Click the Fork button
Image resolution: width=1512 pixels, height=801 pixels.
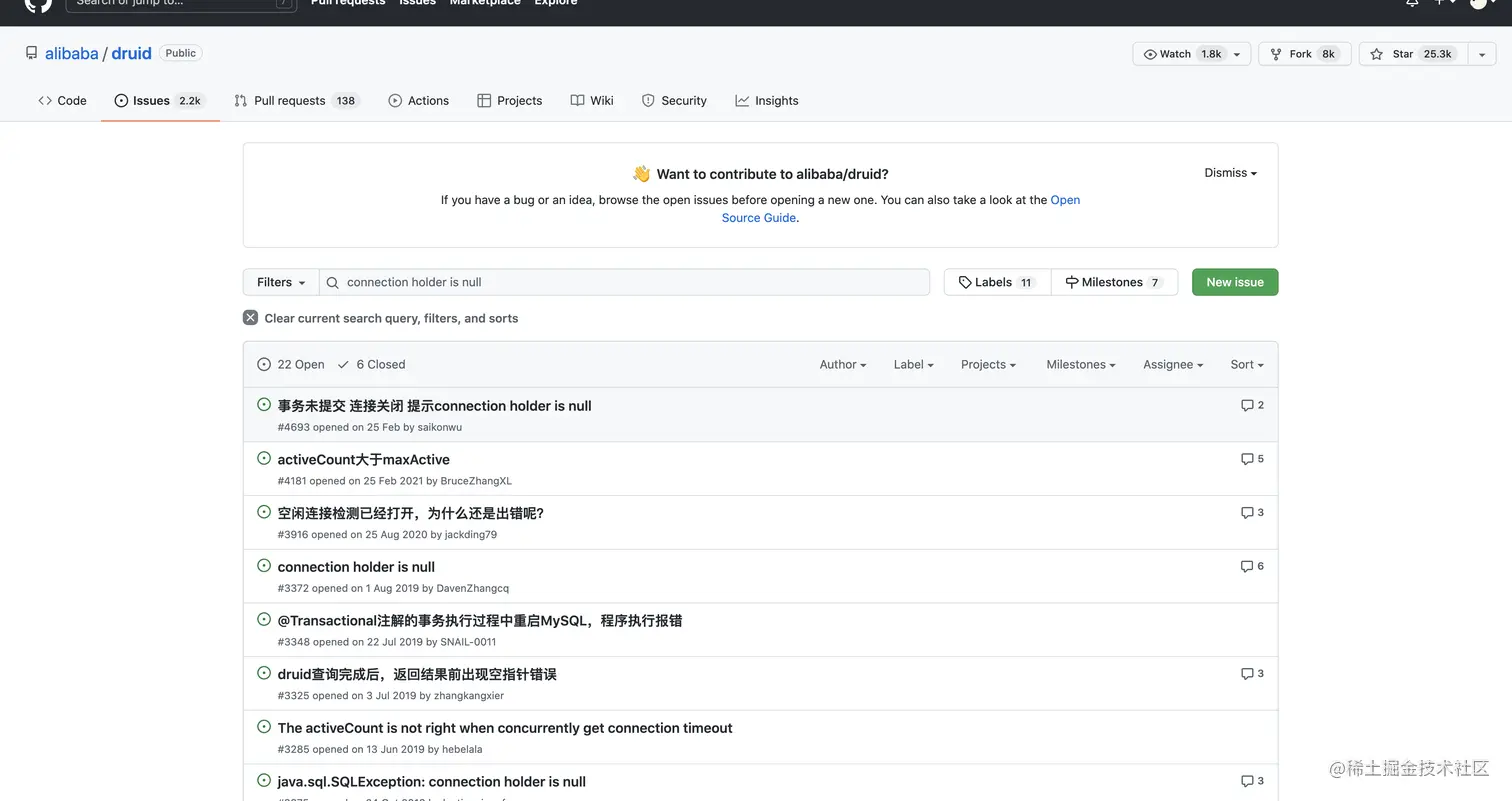(x=1304, y=54)
